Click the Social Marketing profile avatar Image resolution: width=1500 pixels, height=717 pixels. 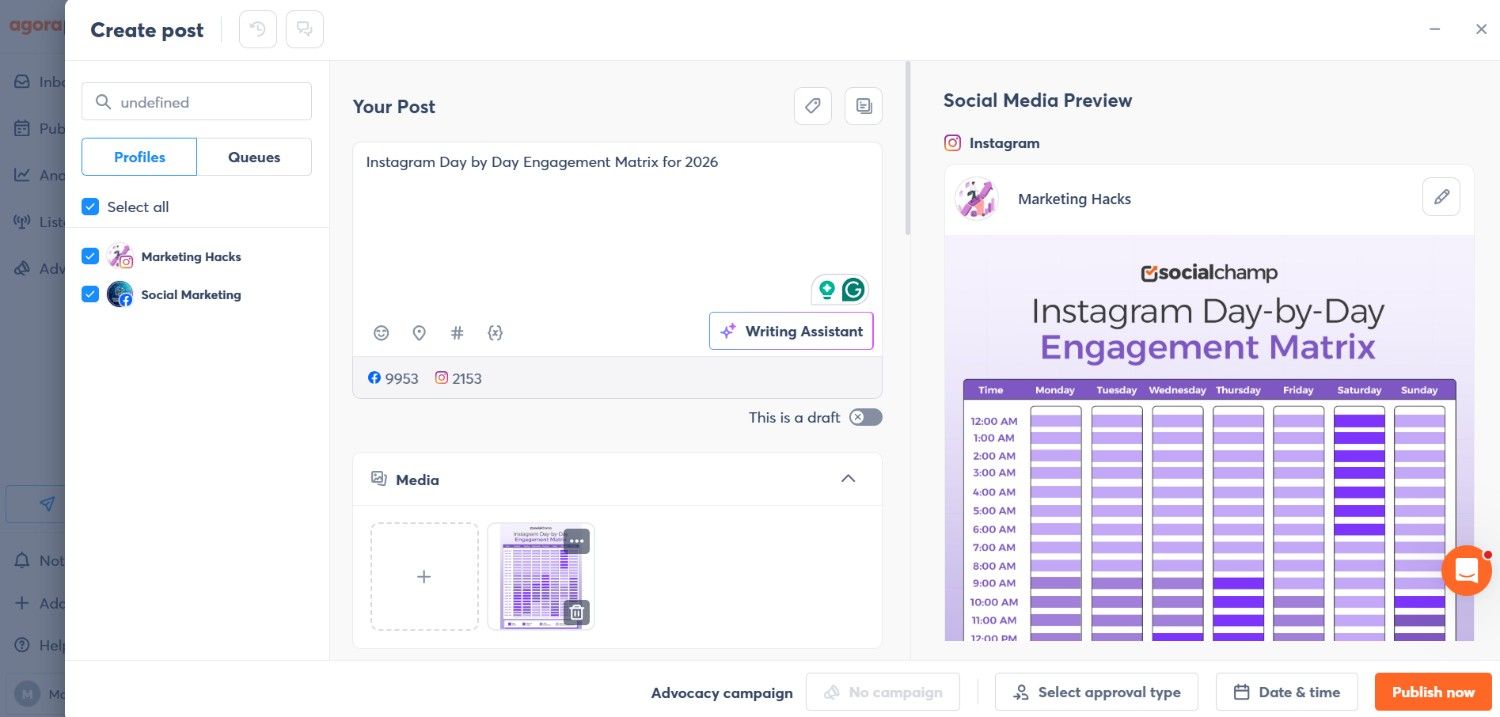120,294
